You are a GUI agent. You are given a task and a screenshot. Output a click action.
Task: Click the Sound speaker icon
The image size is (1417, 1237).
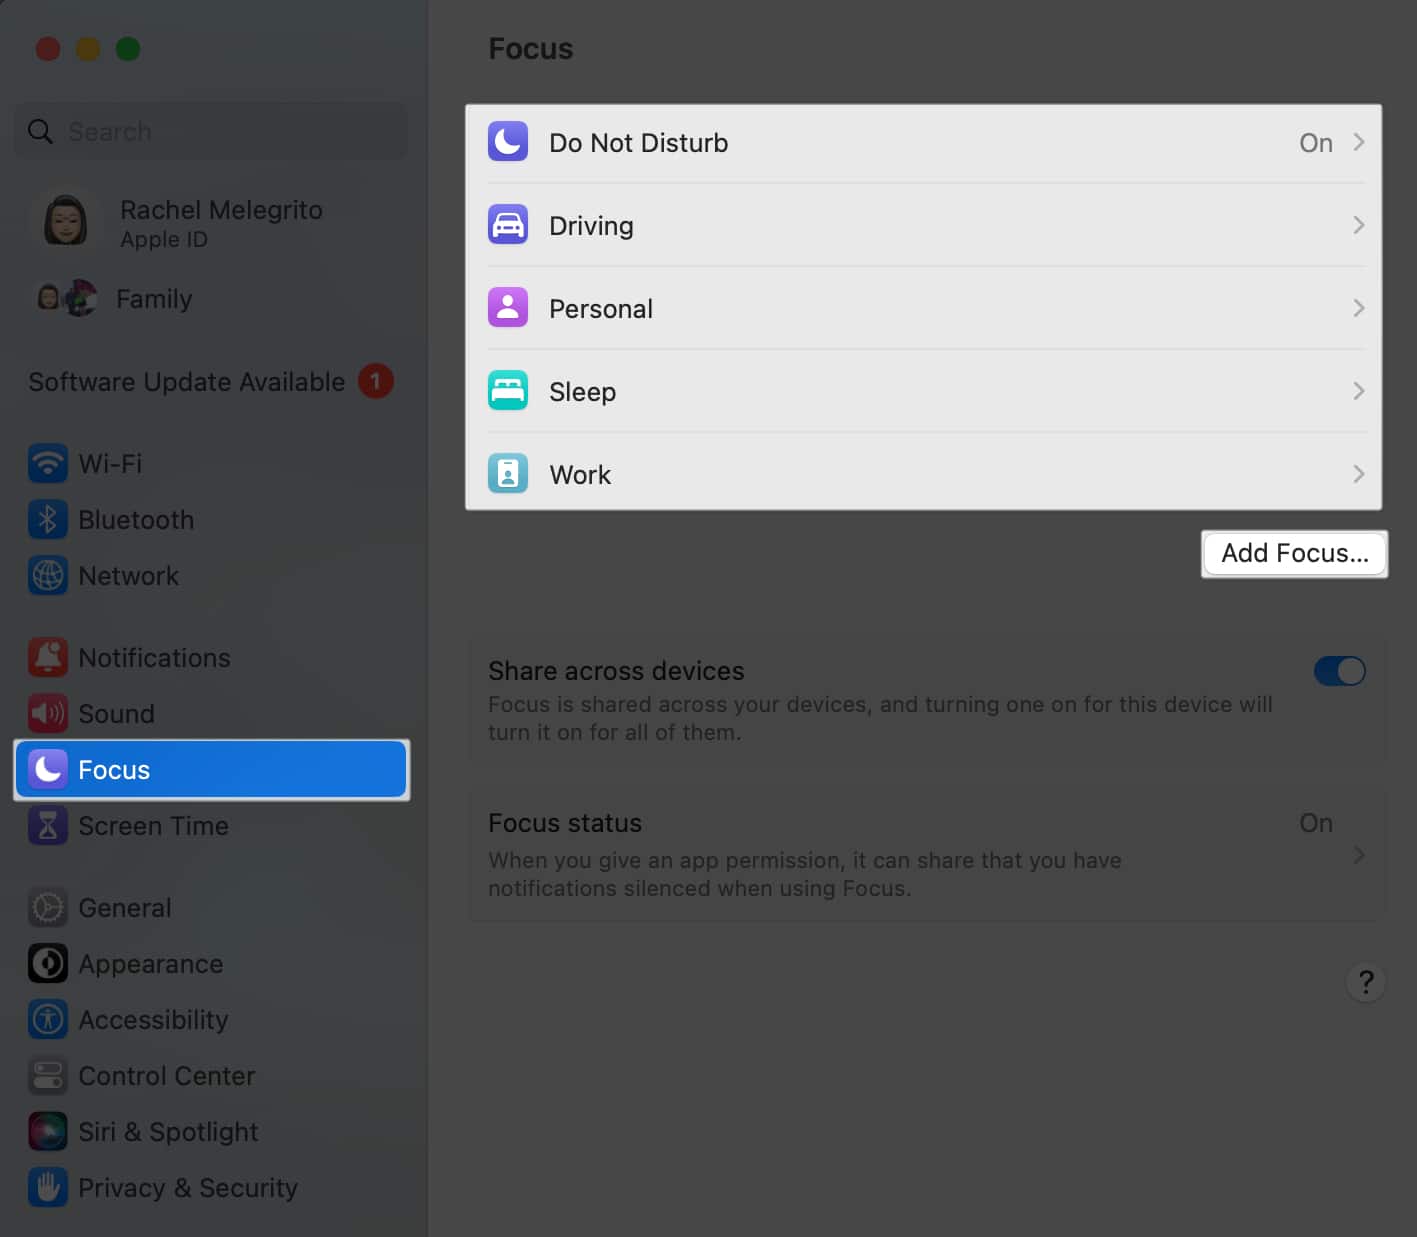click(x=48, y=714)
